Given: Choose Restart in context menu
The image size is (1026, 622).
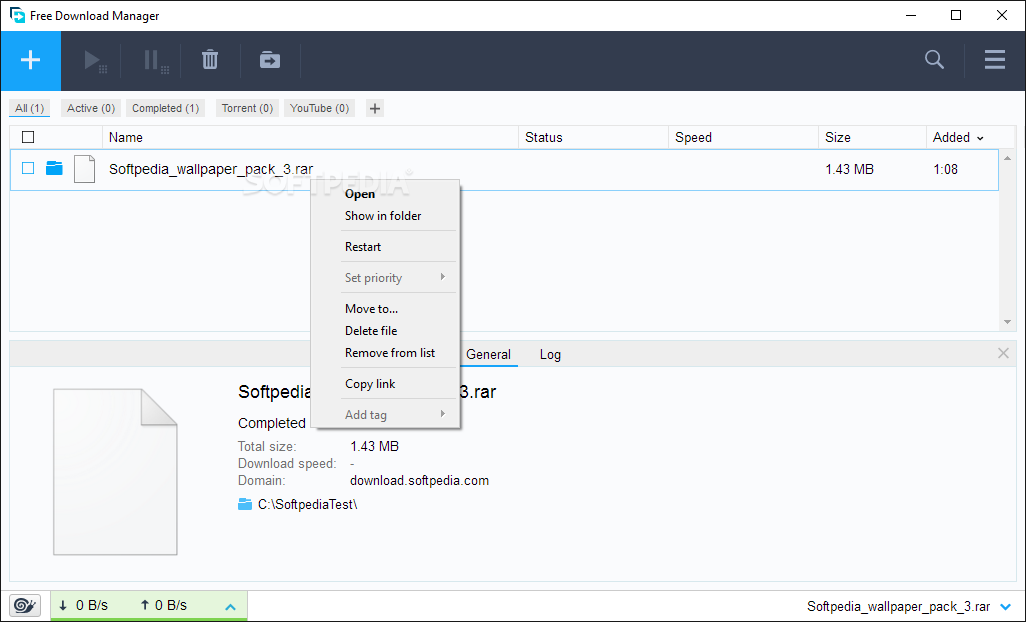Looking at the screenshot, I should click(x=363, y=247).
